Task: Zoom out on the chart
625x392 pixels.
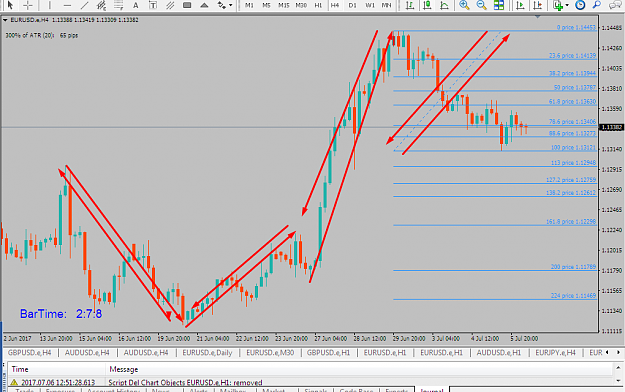Action: 482,5
